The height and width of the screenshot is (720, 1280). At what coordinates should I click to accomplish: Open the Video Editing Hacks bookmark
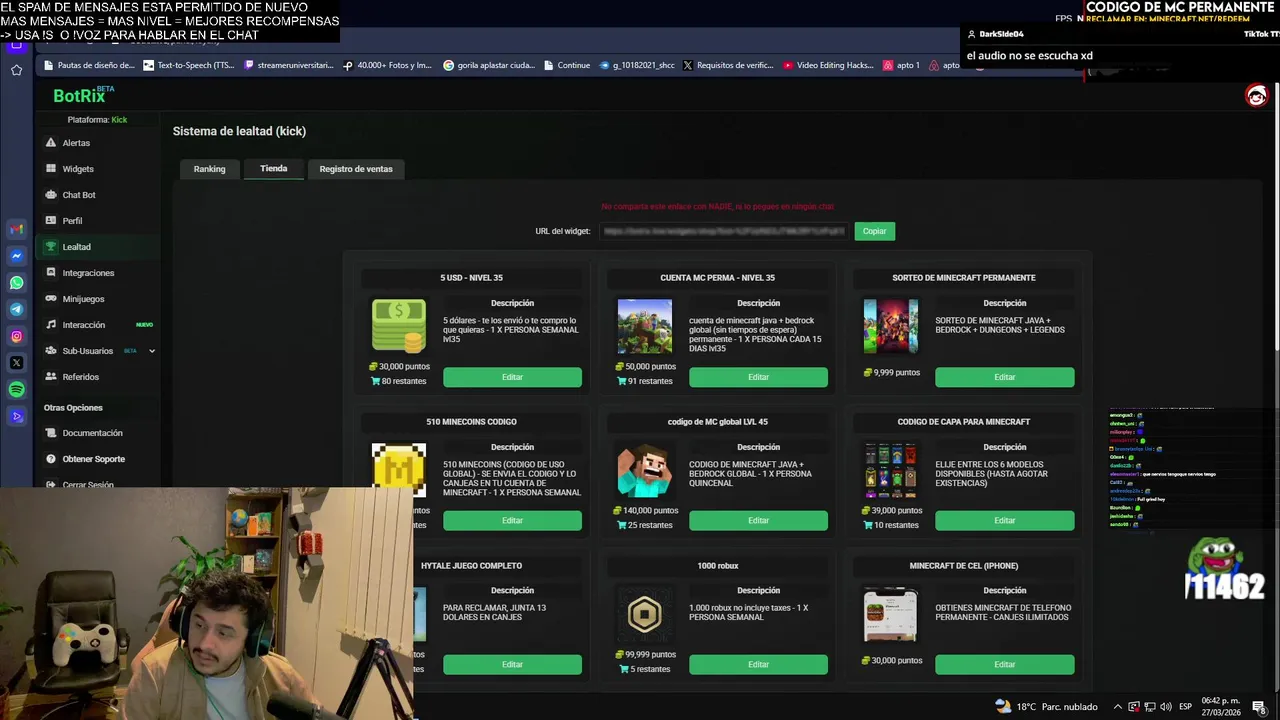[x=828, y=65]
